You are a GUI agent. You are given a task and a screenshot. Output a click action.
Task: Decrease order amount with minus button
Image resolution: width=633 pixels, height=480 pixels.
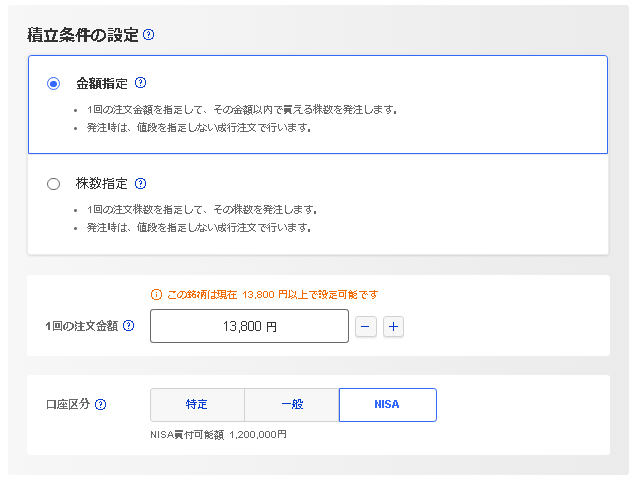(366, 326)
